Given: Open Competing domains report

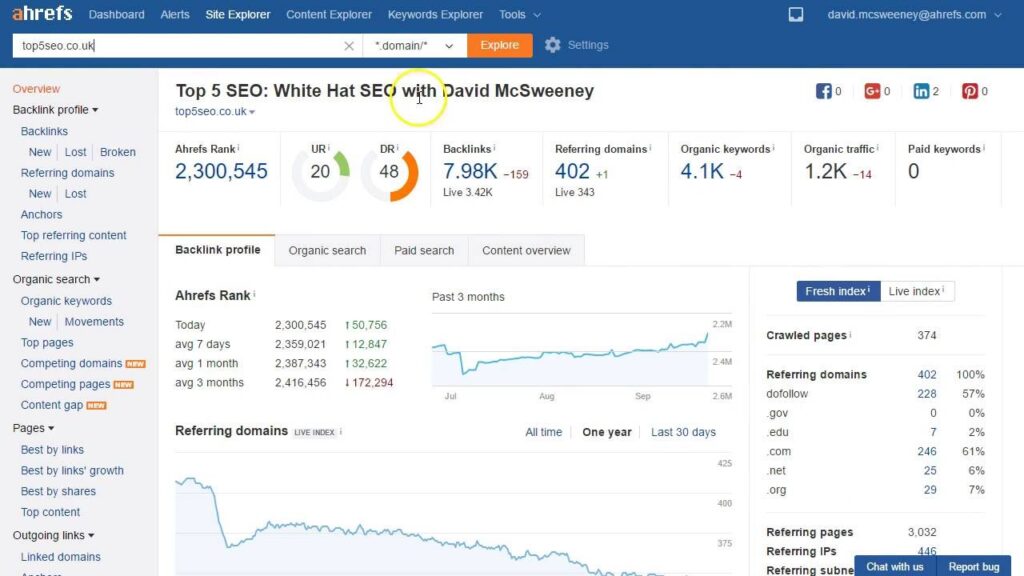Looking at the screenshot, I should tap(71, 364).
